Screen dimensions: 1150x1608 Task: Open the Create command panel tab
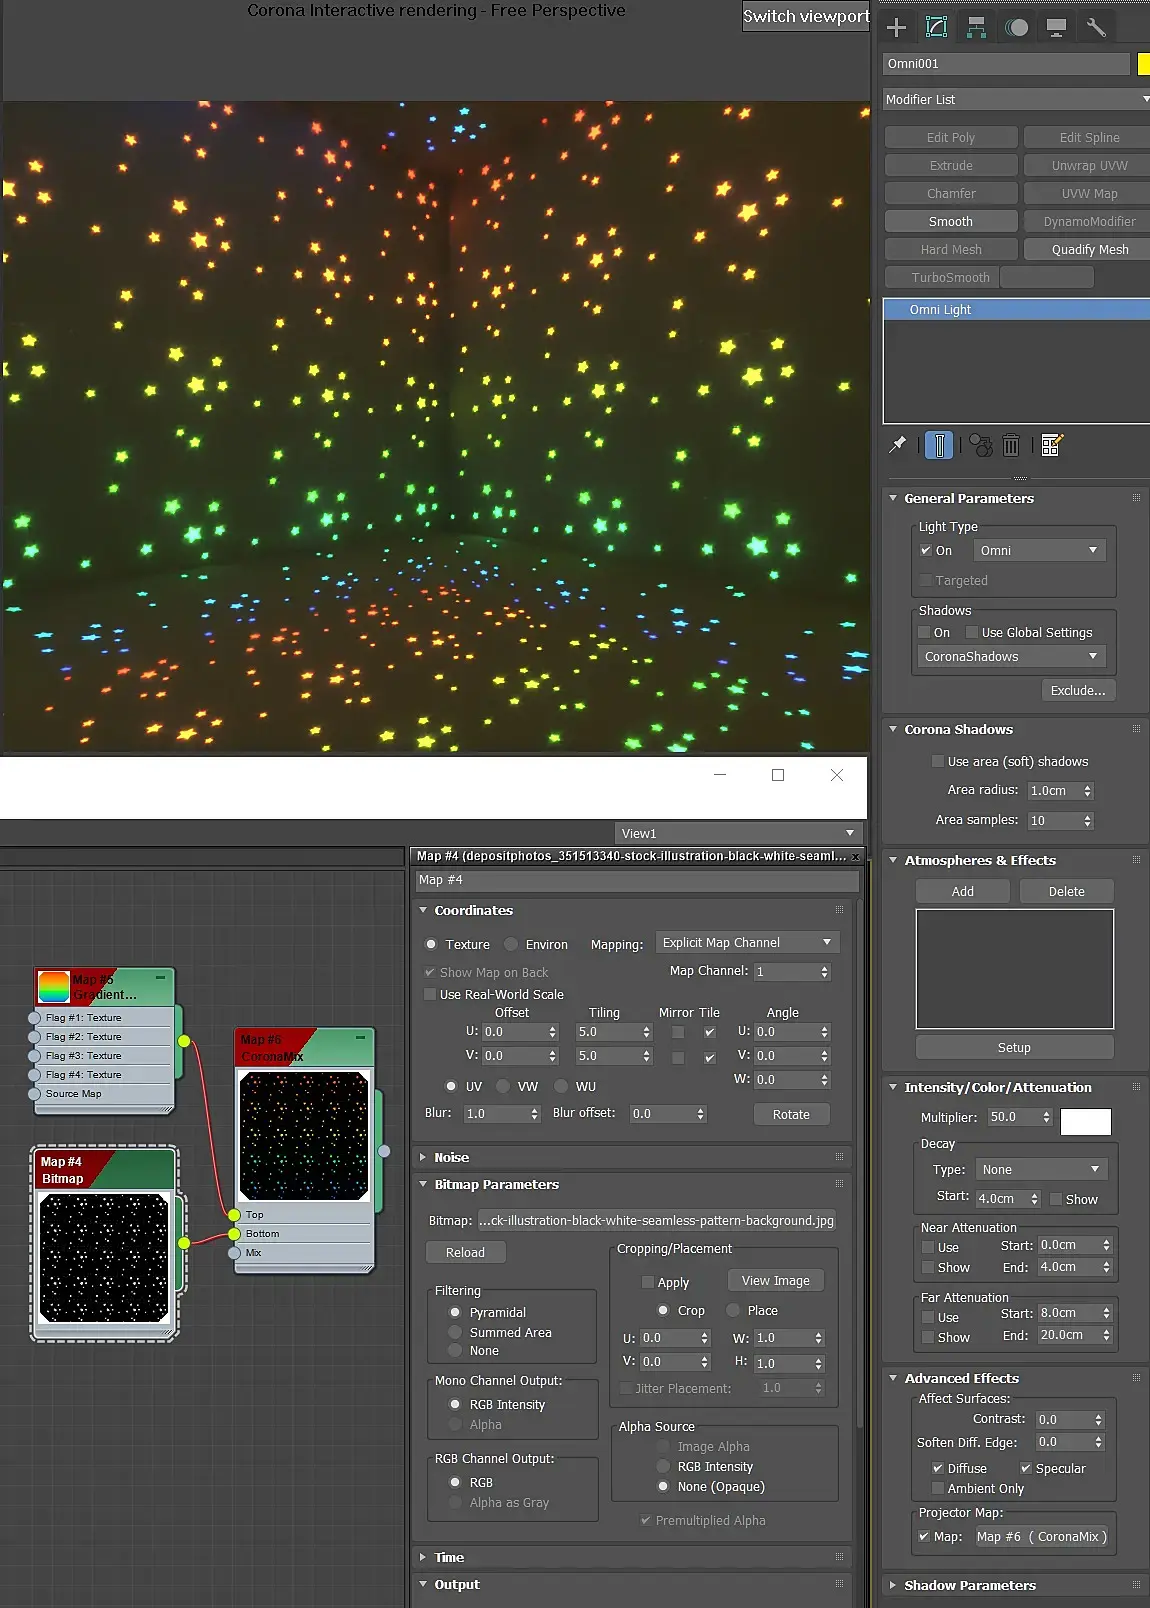[x=897, y=27]
